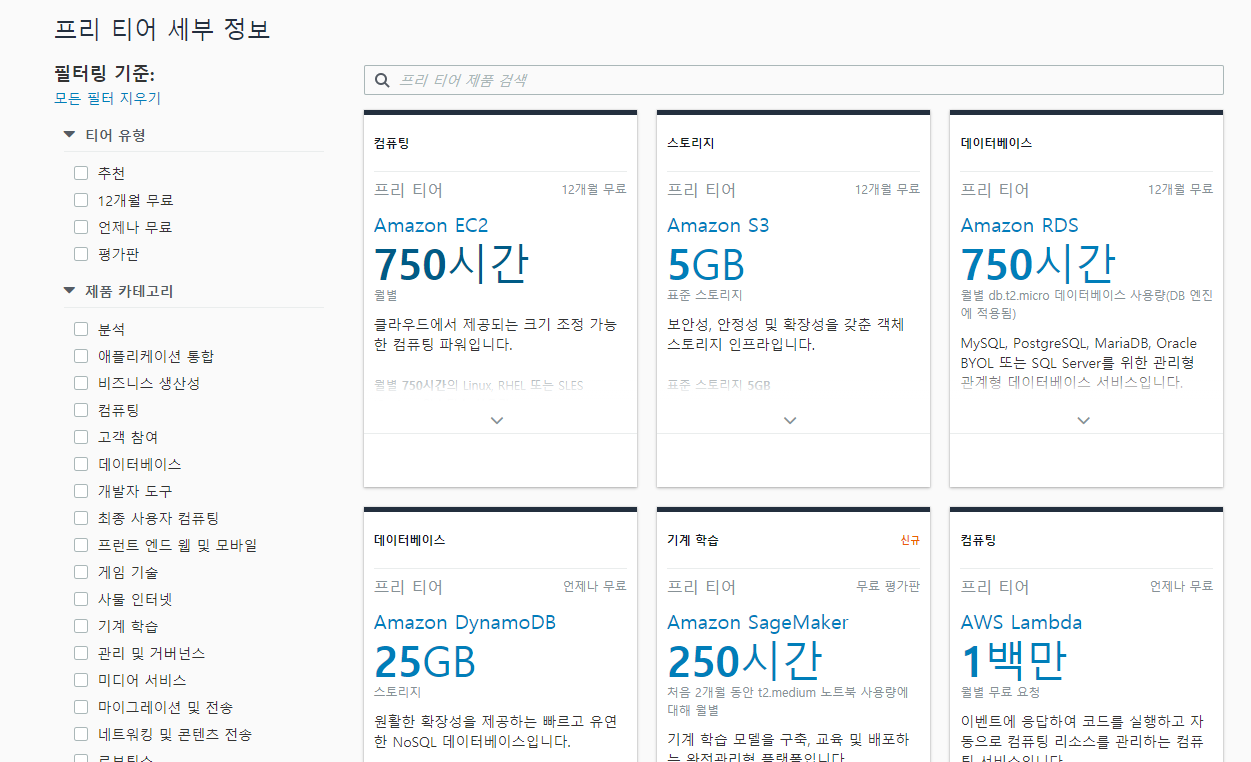This screenshot has width=1251, height=762.
Task: Click the 750시간 figure on EC2 card
Action: (x=451, y=265)
